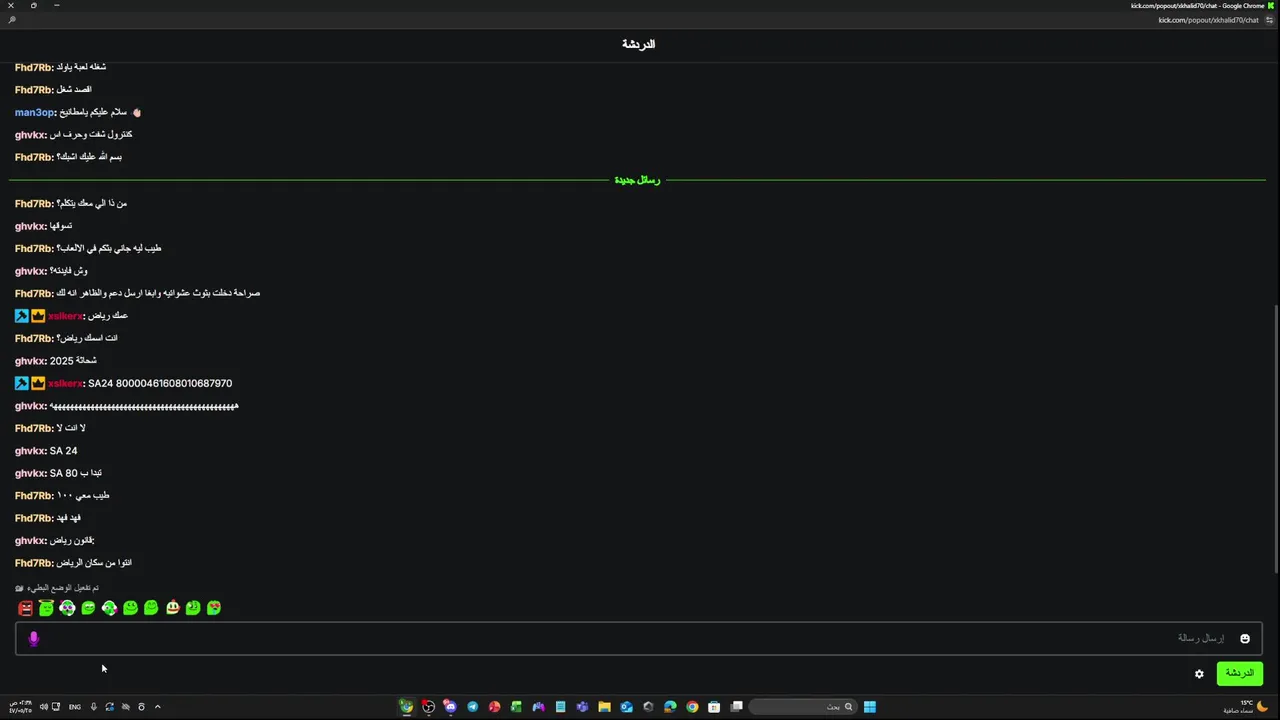Insert the angry red emote
This screenshot has width=1280, height=720.
(25, 608)
